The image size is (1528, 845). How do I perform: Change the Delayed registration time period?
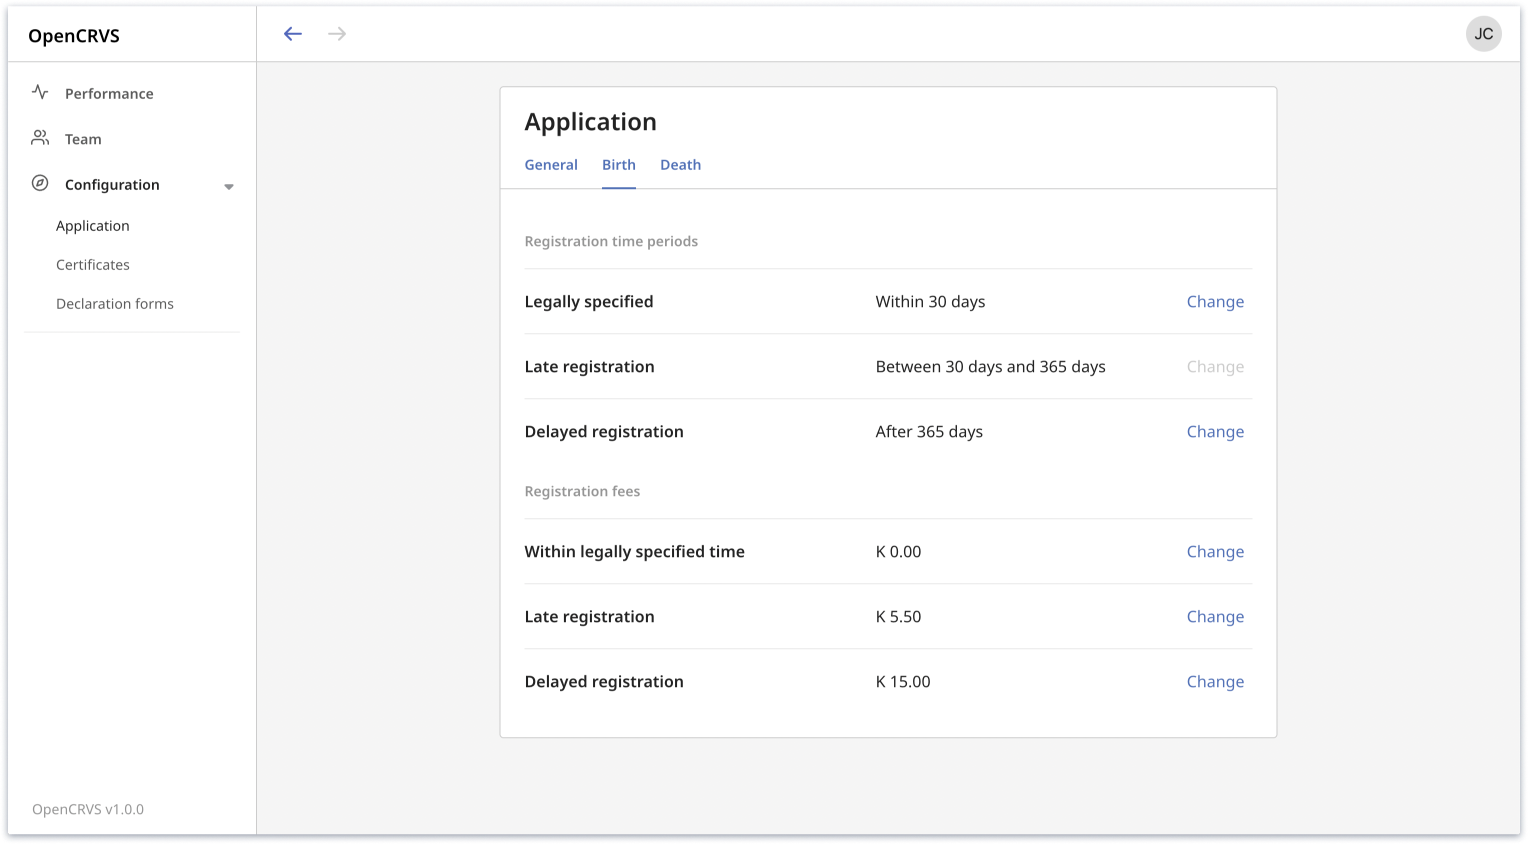1215,432
